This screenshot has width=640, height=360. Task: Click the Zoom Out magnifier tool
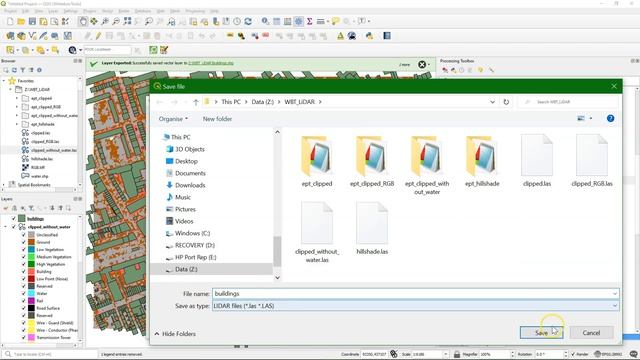116,21
